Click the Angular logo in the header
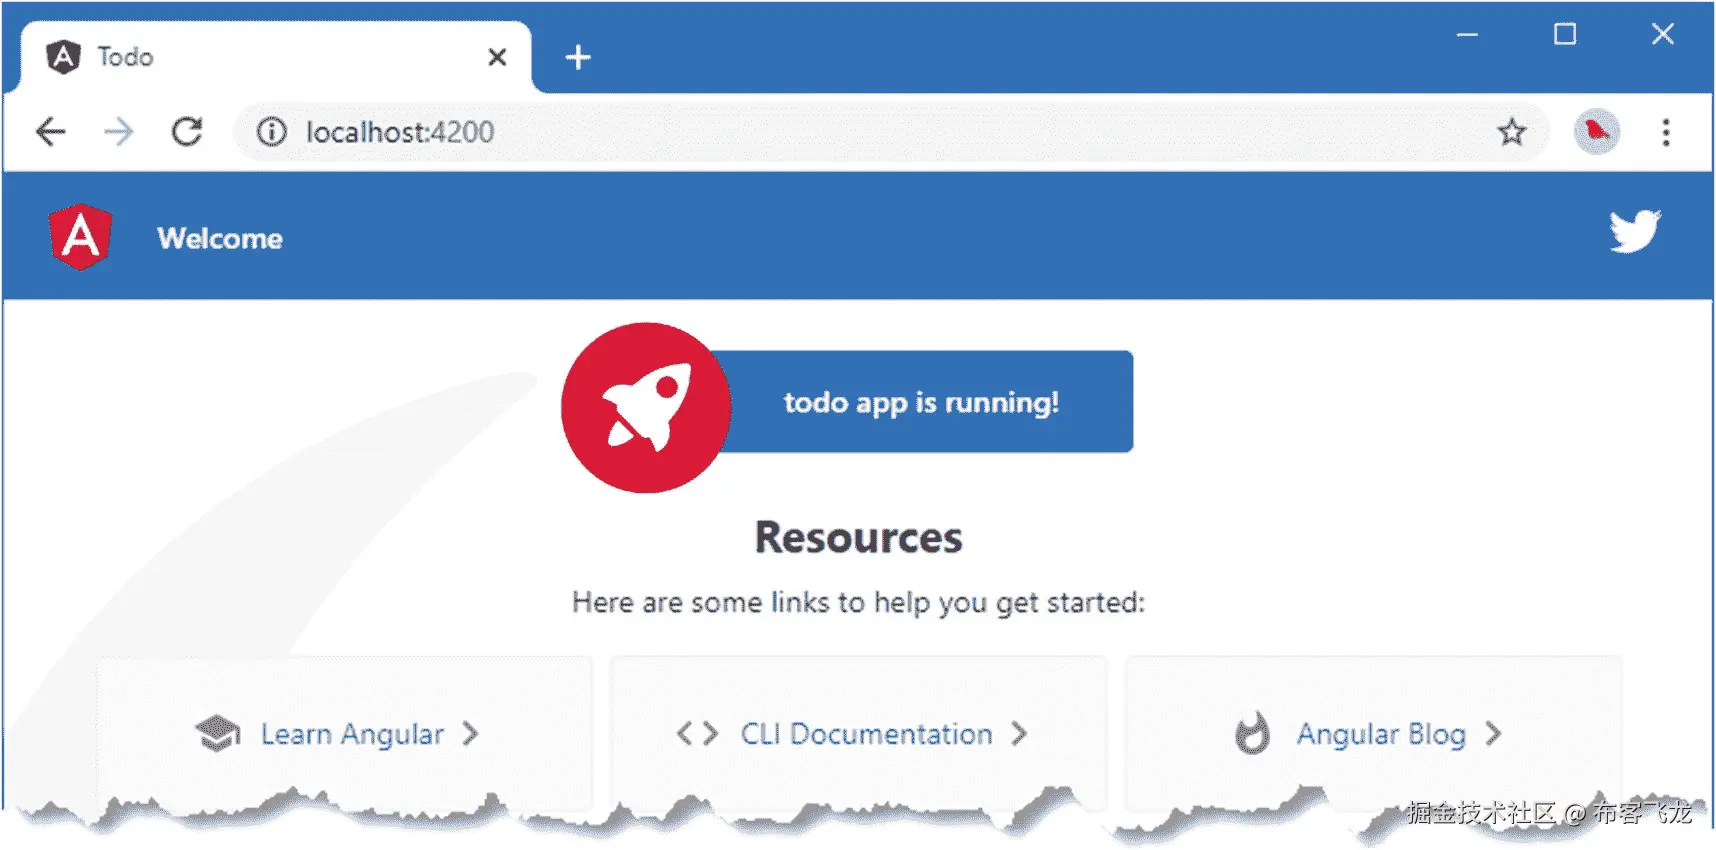 [x=80, y=237]
